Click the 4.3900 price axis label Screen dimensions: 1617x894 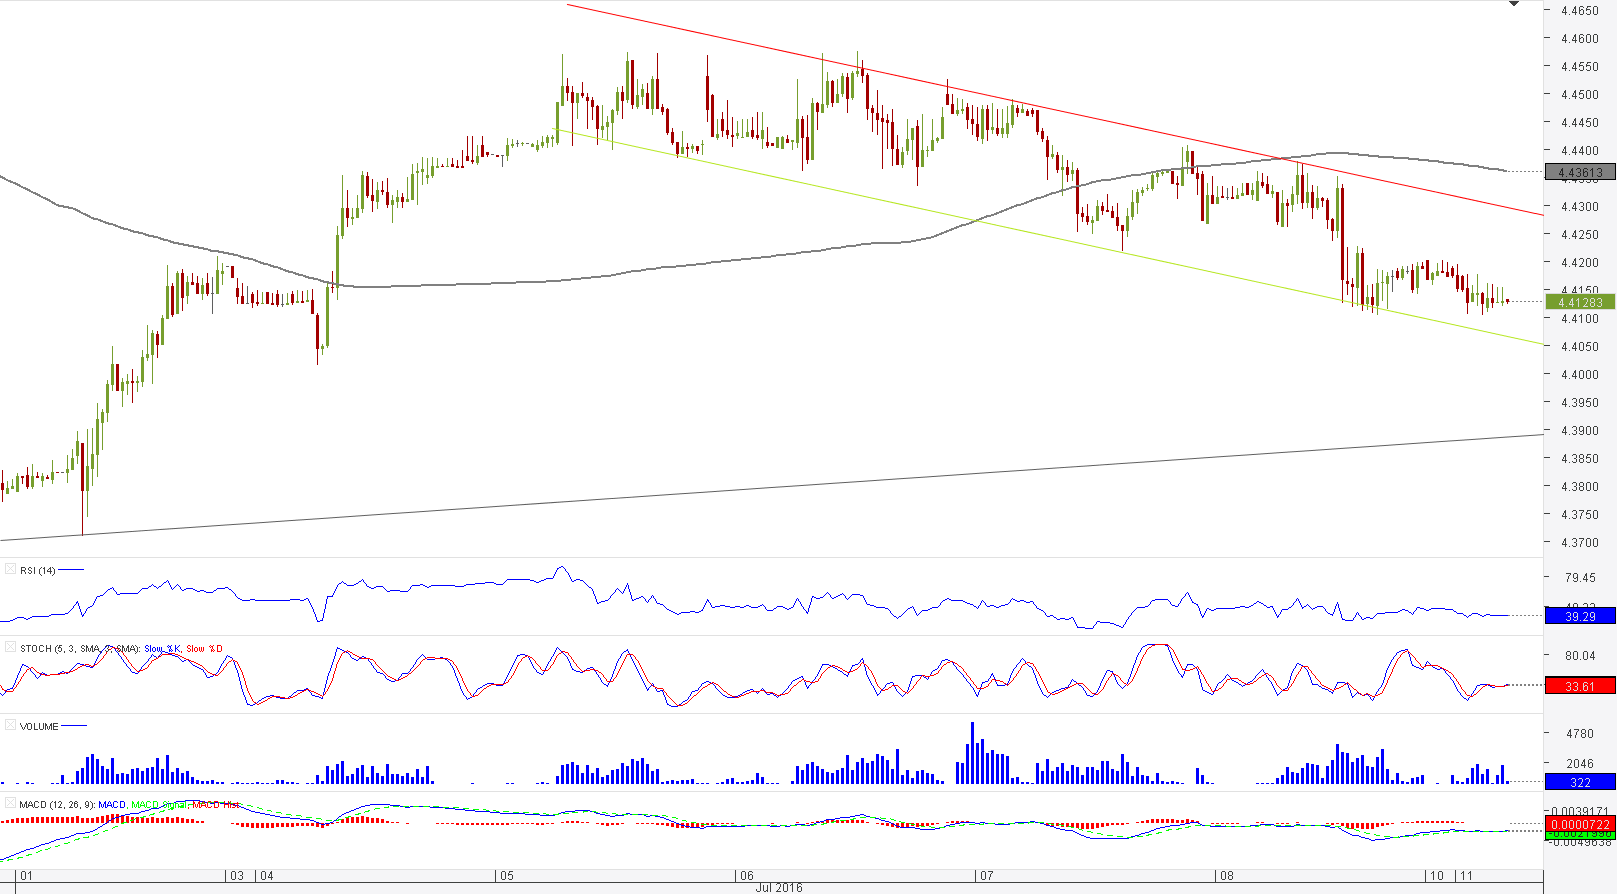[1580, 431]
